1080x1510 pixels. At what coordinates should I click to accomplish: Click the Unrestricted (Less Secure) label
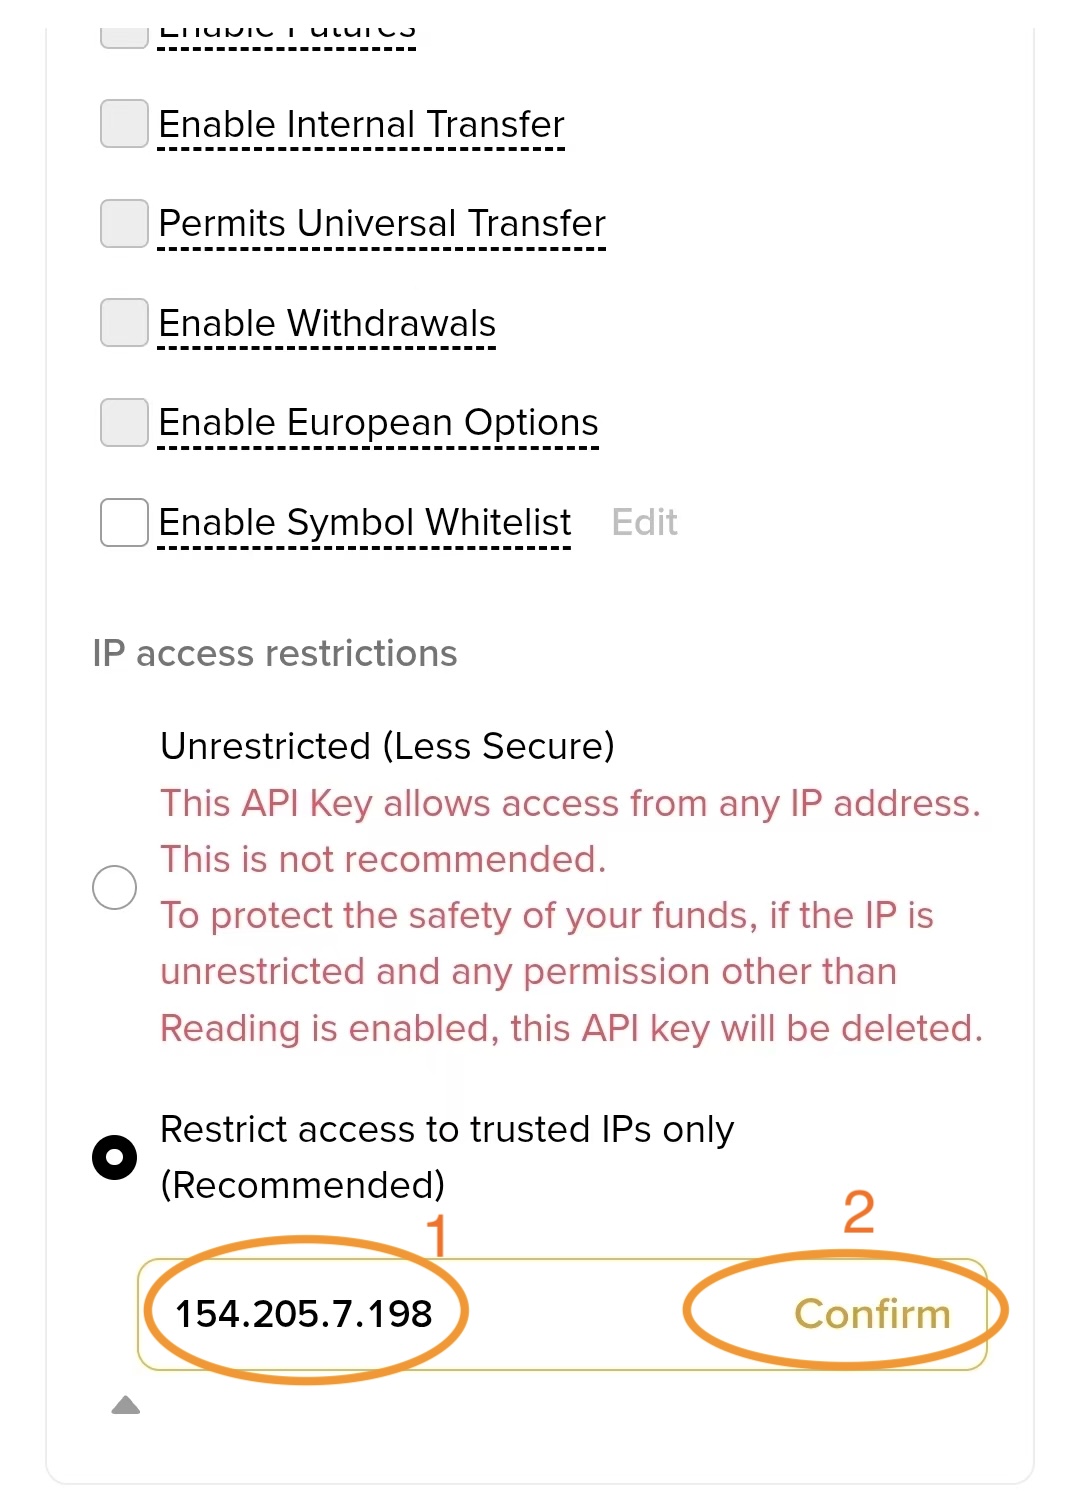point(388,745)
